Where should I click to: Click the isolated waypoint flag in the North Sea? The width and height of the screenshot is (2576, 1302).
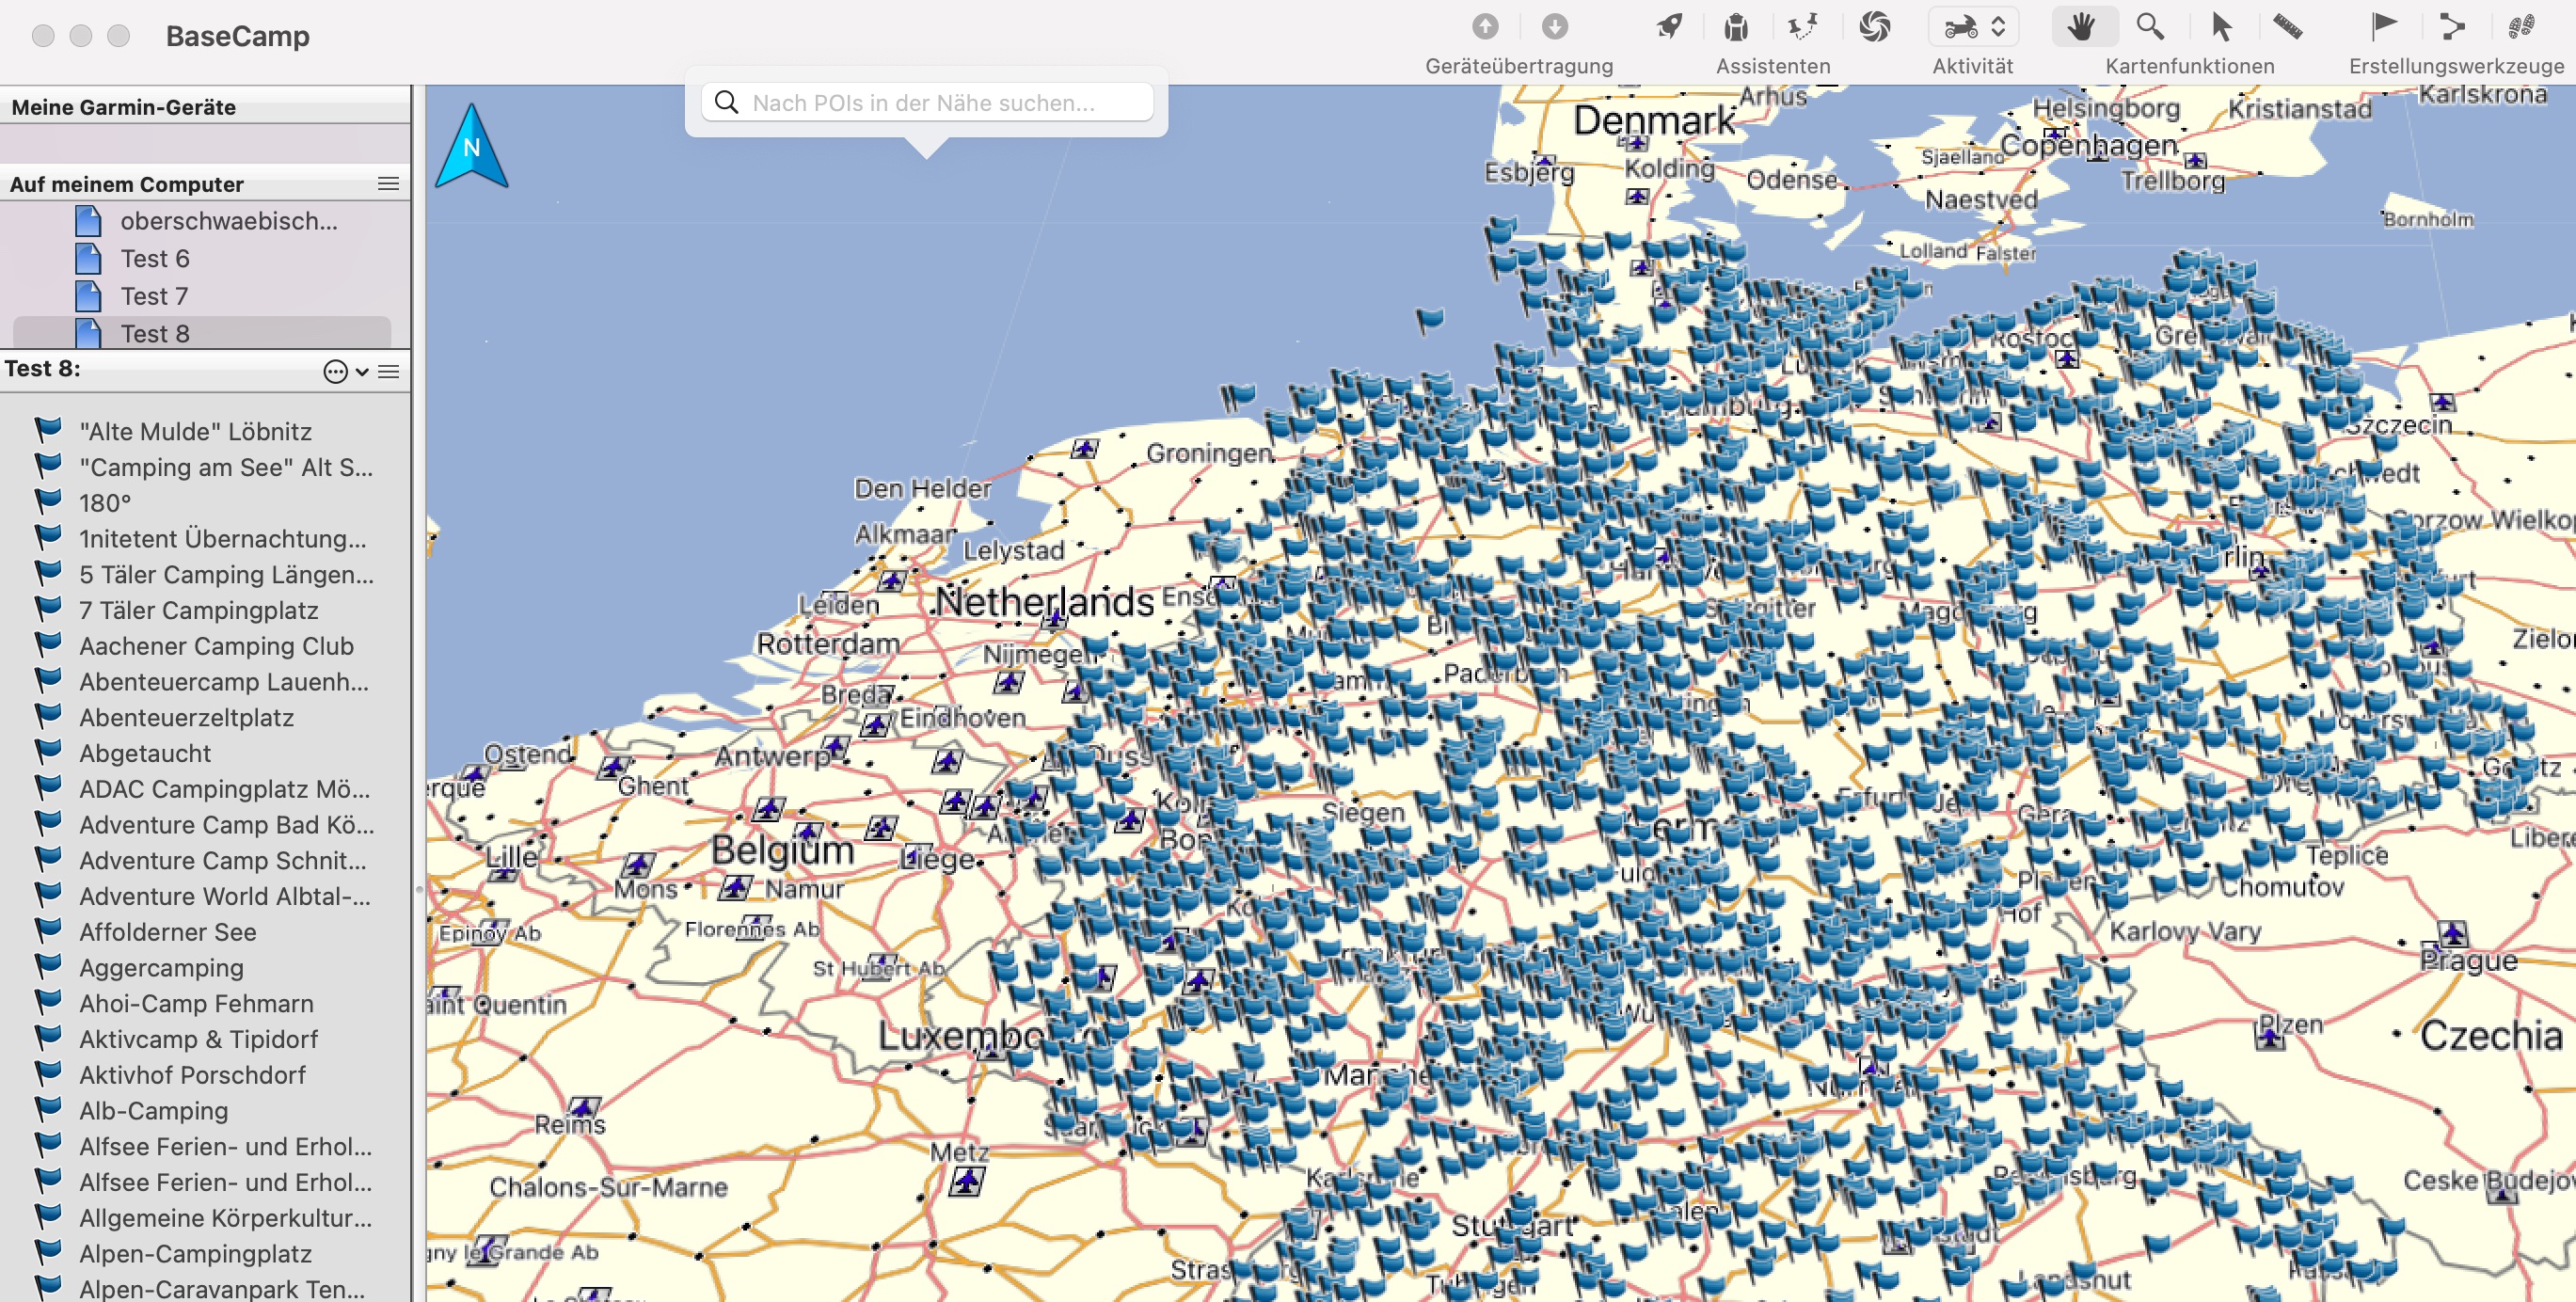click(x=1430, y=322)
